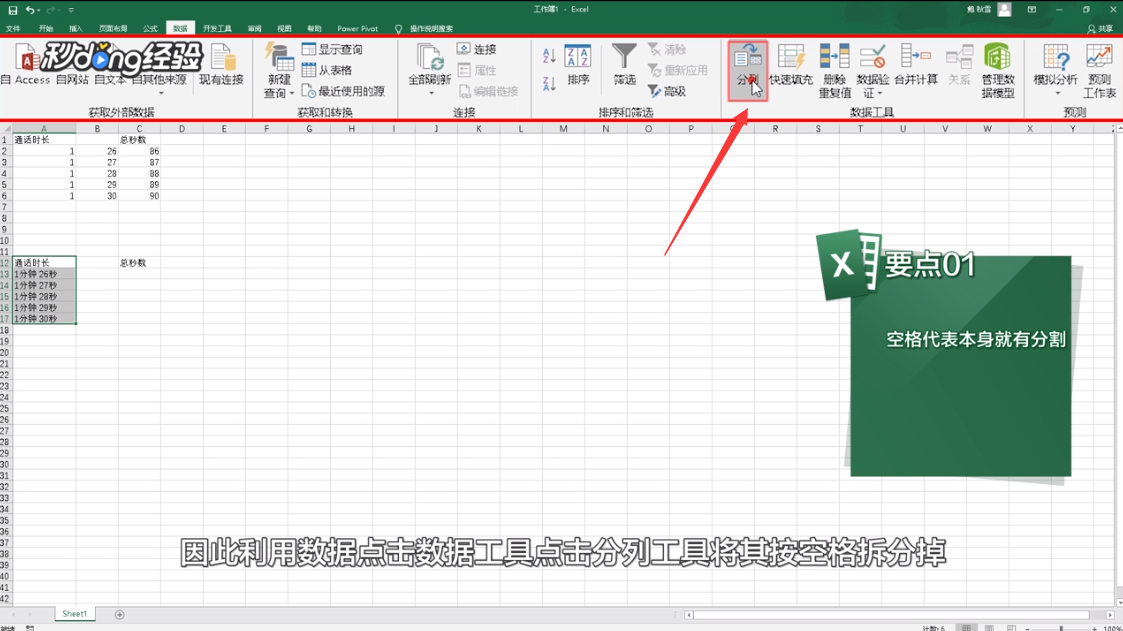Click 清除 to clear the filter

coord(667,49)
